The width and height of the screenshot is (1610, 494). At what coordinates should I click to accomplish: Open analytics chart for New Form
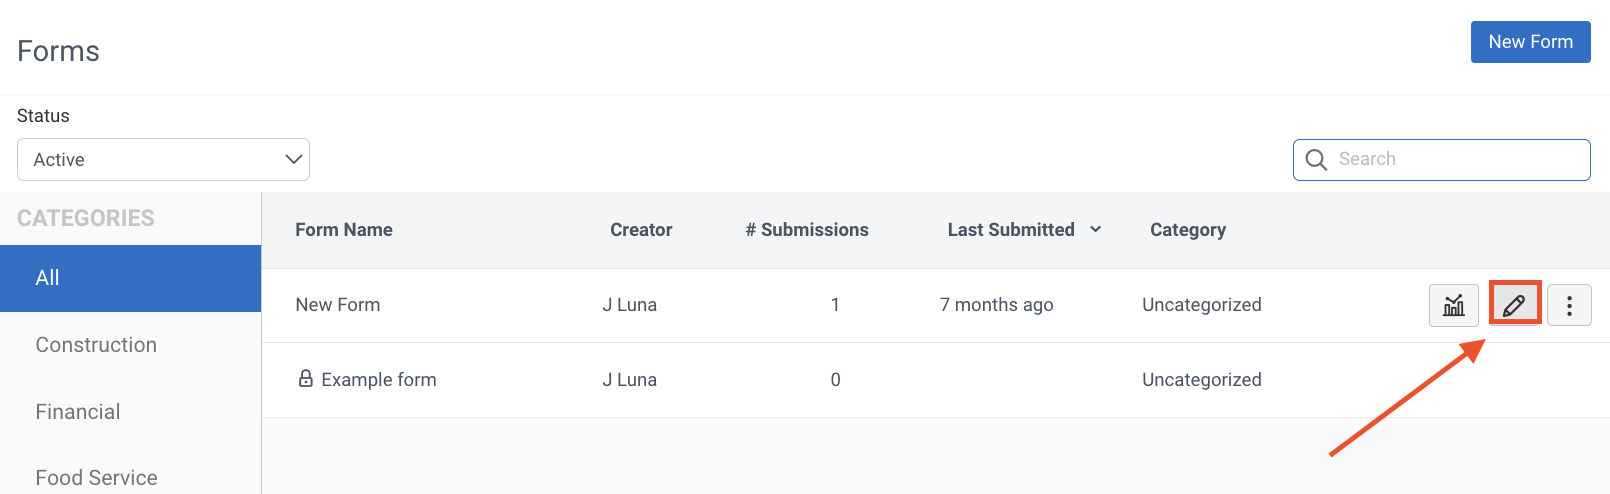[1454, 305]
